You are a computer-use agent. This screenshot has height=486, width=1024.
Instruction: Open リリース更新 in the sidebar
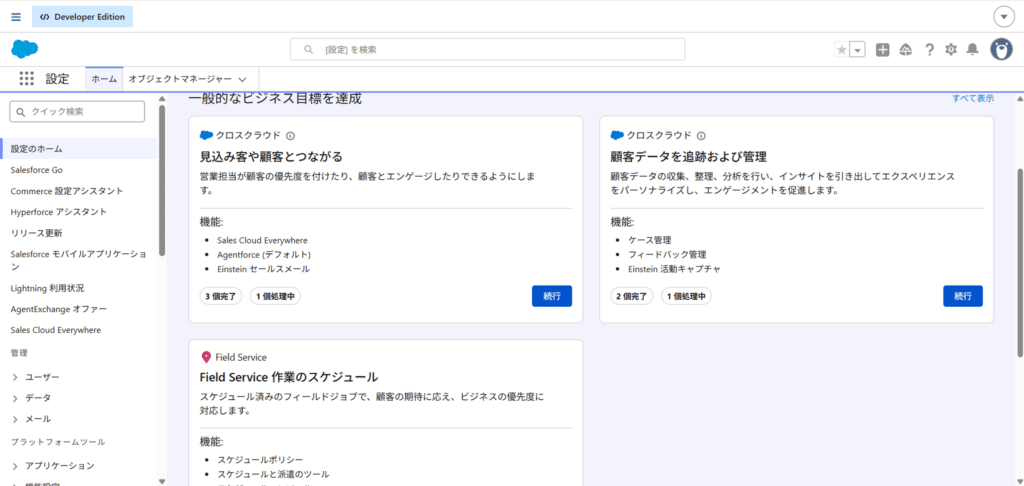[37, 233]
